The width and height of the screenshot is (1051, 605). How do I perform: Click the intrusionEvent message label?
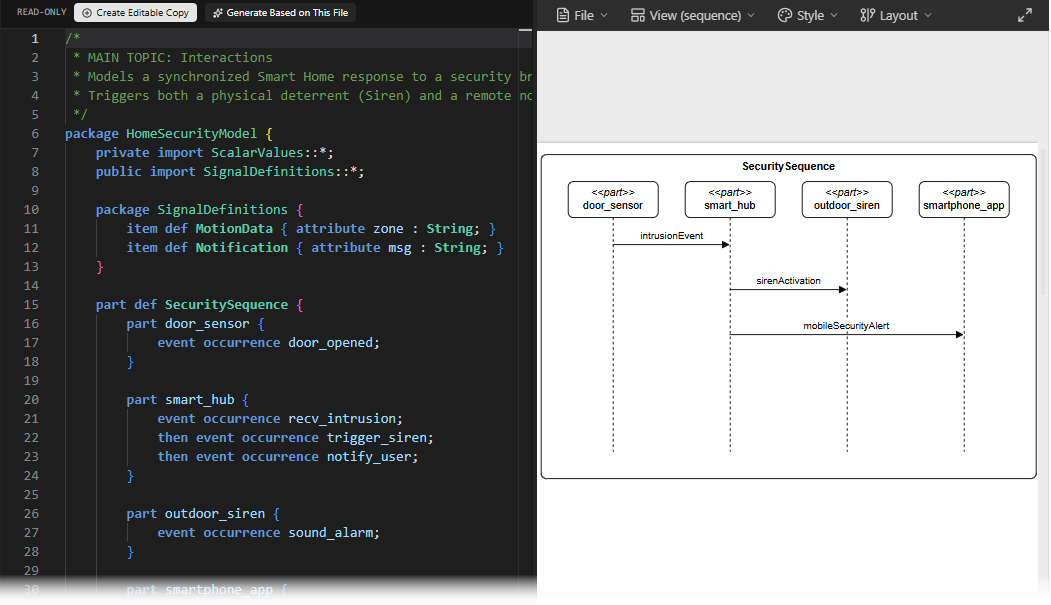click(671, 236)
